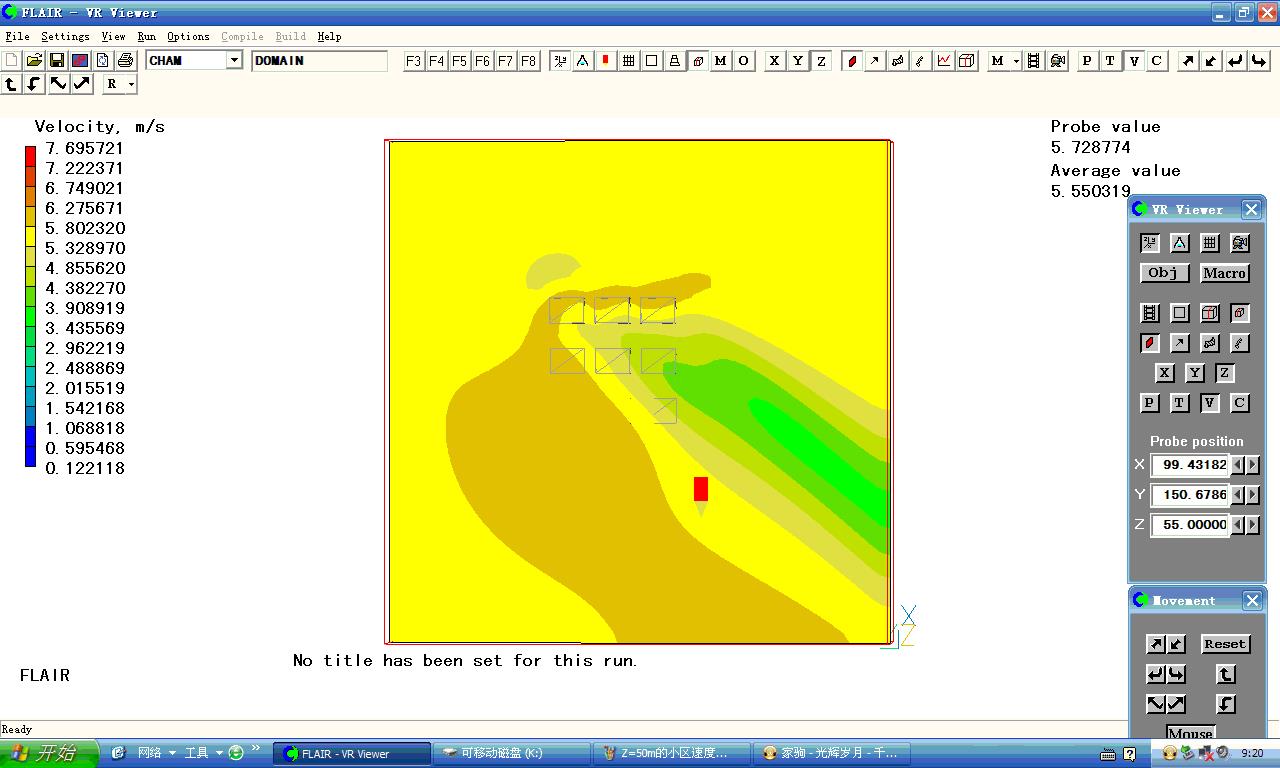Click the Print icon in toolbar
The width and height of the screenshot is (1280, 768).
tap(125, 61)
